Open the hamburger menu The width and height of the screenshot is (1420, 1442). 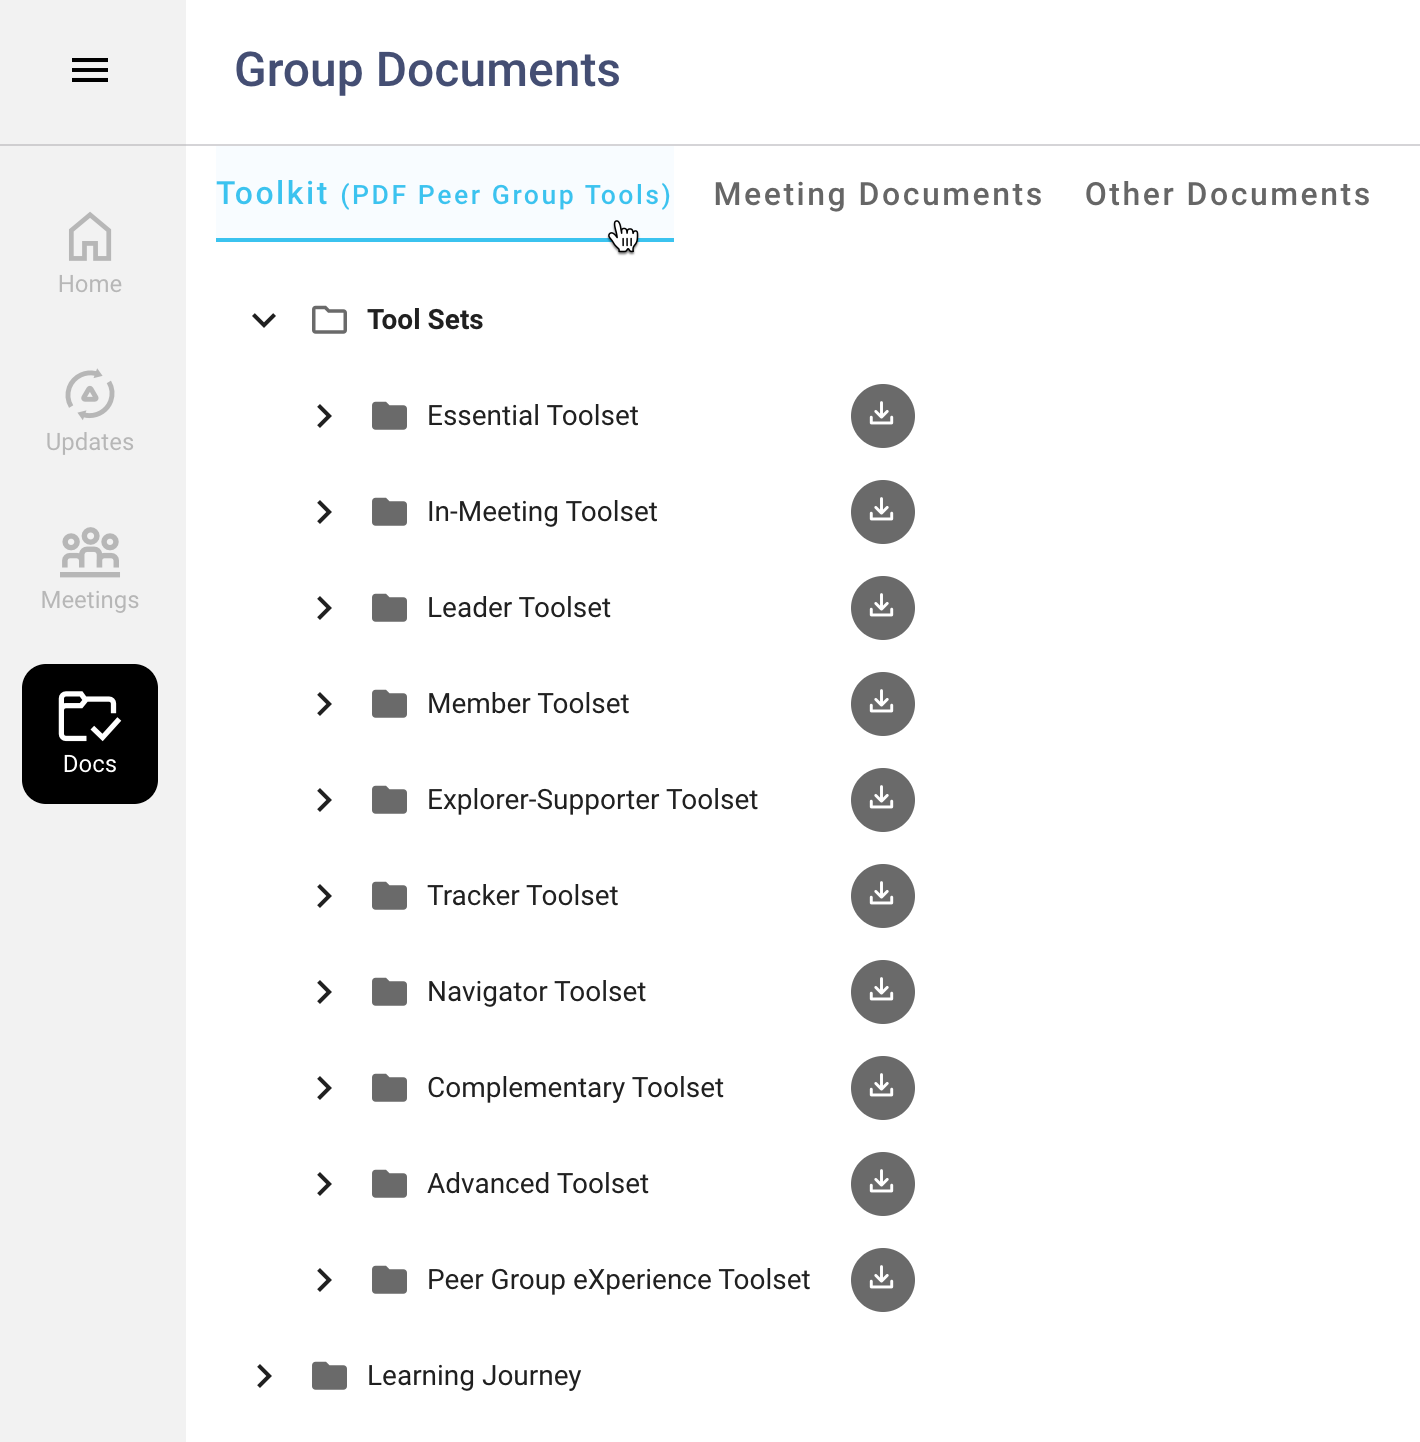90,70
